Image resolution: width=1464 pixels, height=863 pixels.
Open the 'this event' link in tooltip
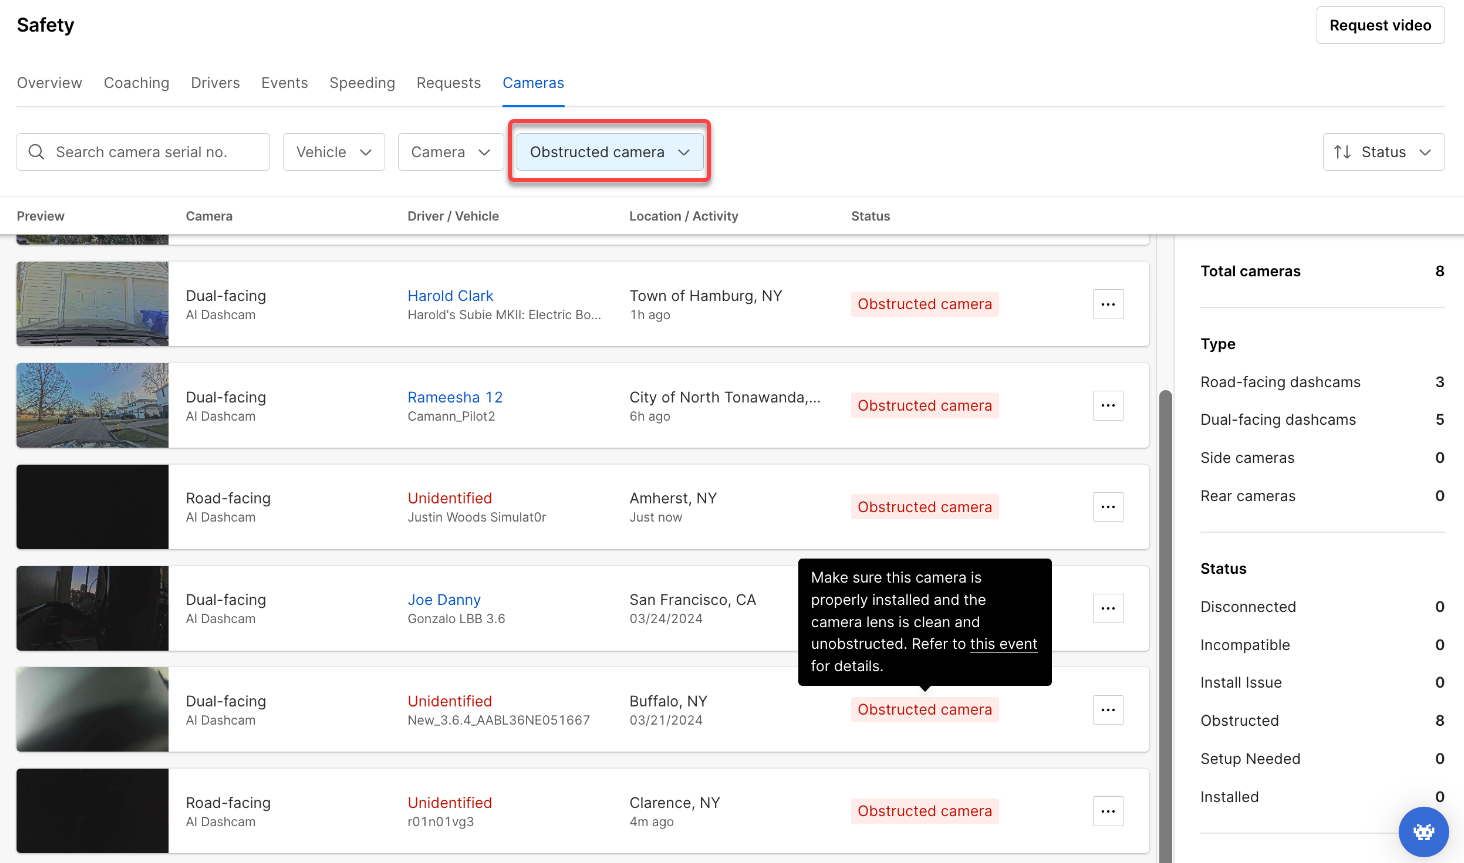[x=1003, y=644]
